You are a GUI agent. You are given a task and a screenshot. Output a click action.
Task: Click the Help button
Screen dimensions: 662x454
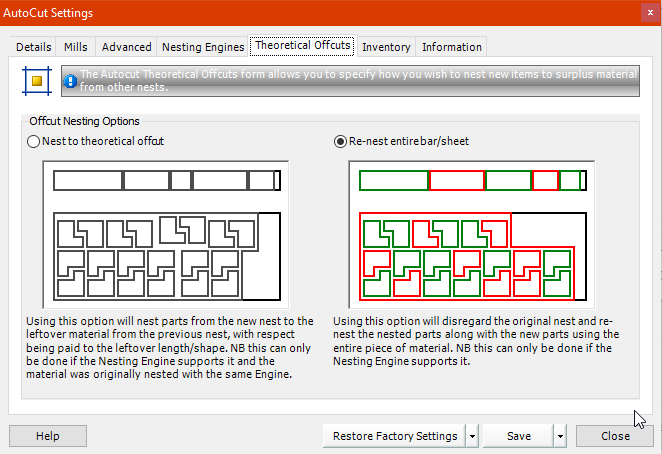click(48, 436)
